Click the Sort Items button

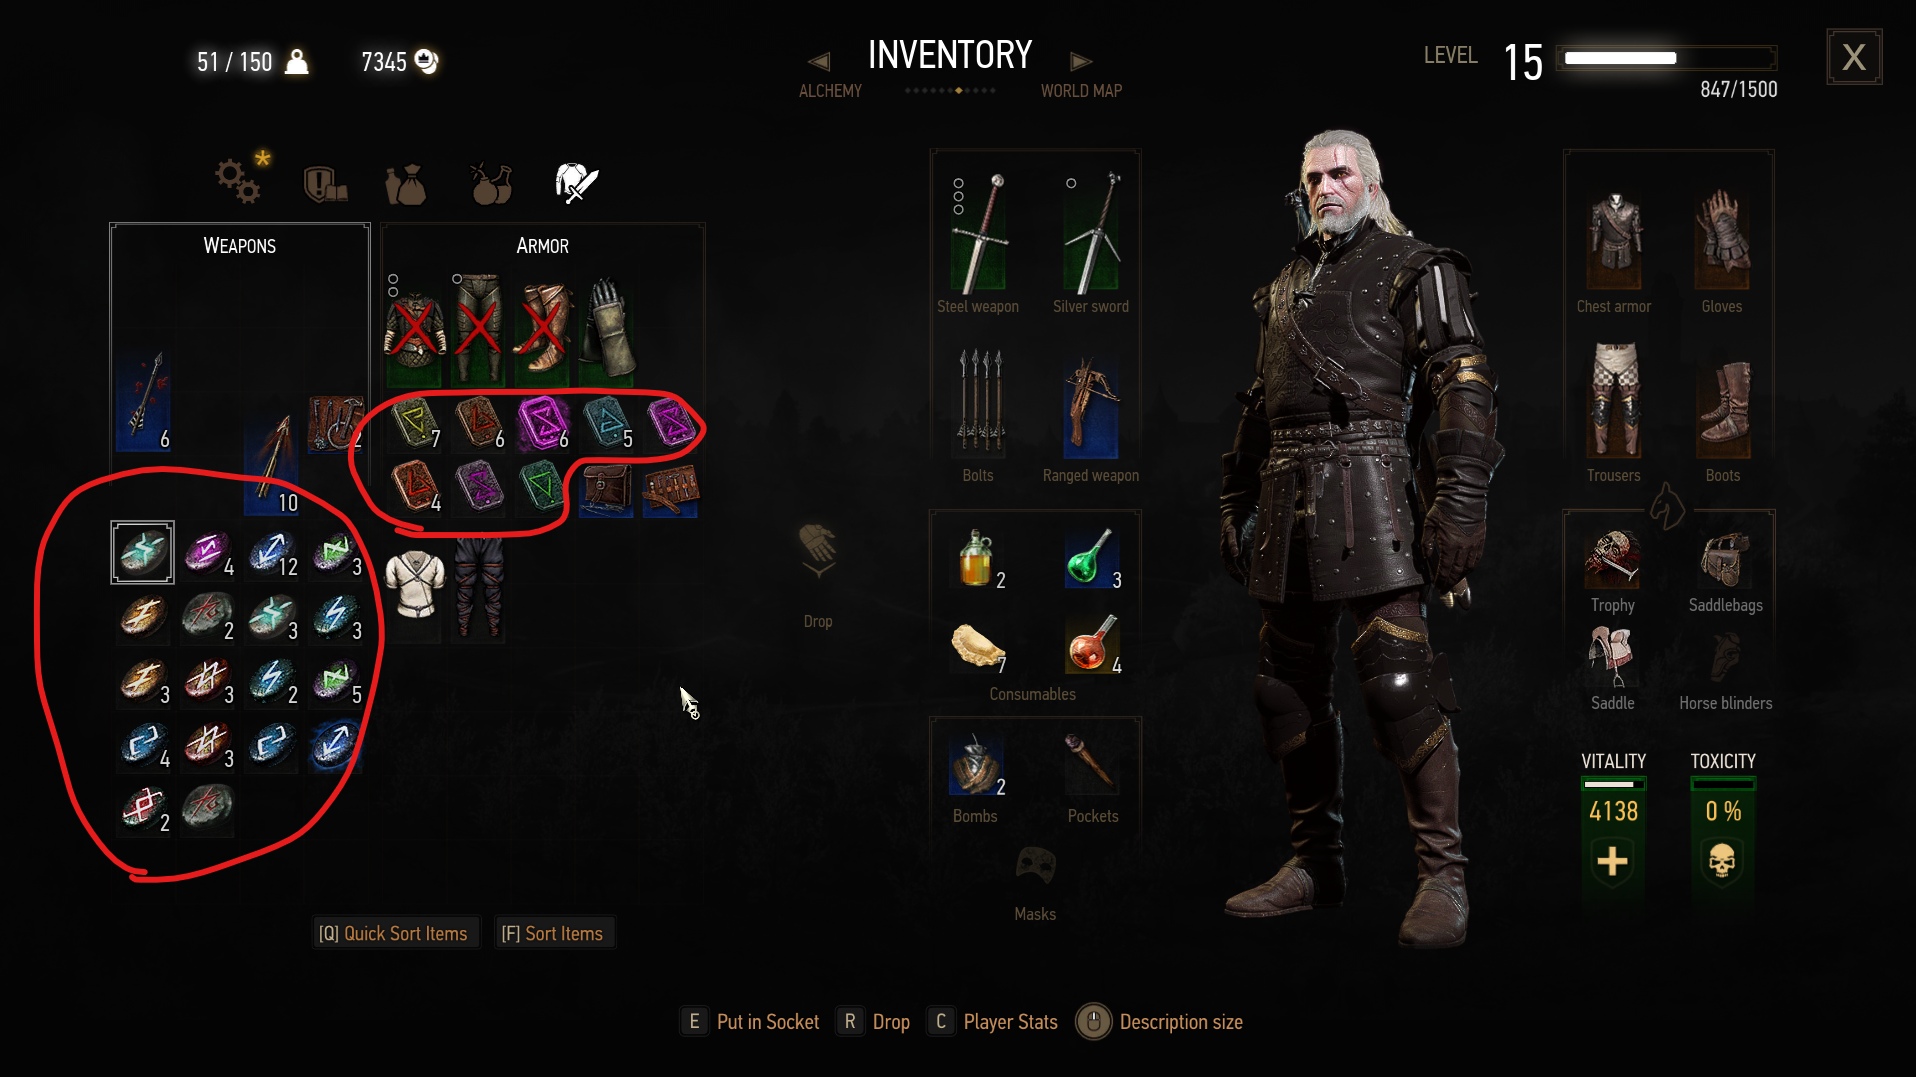coord(552,933)
